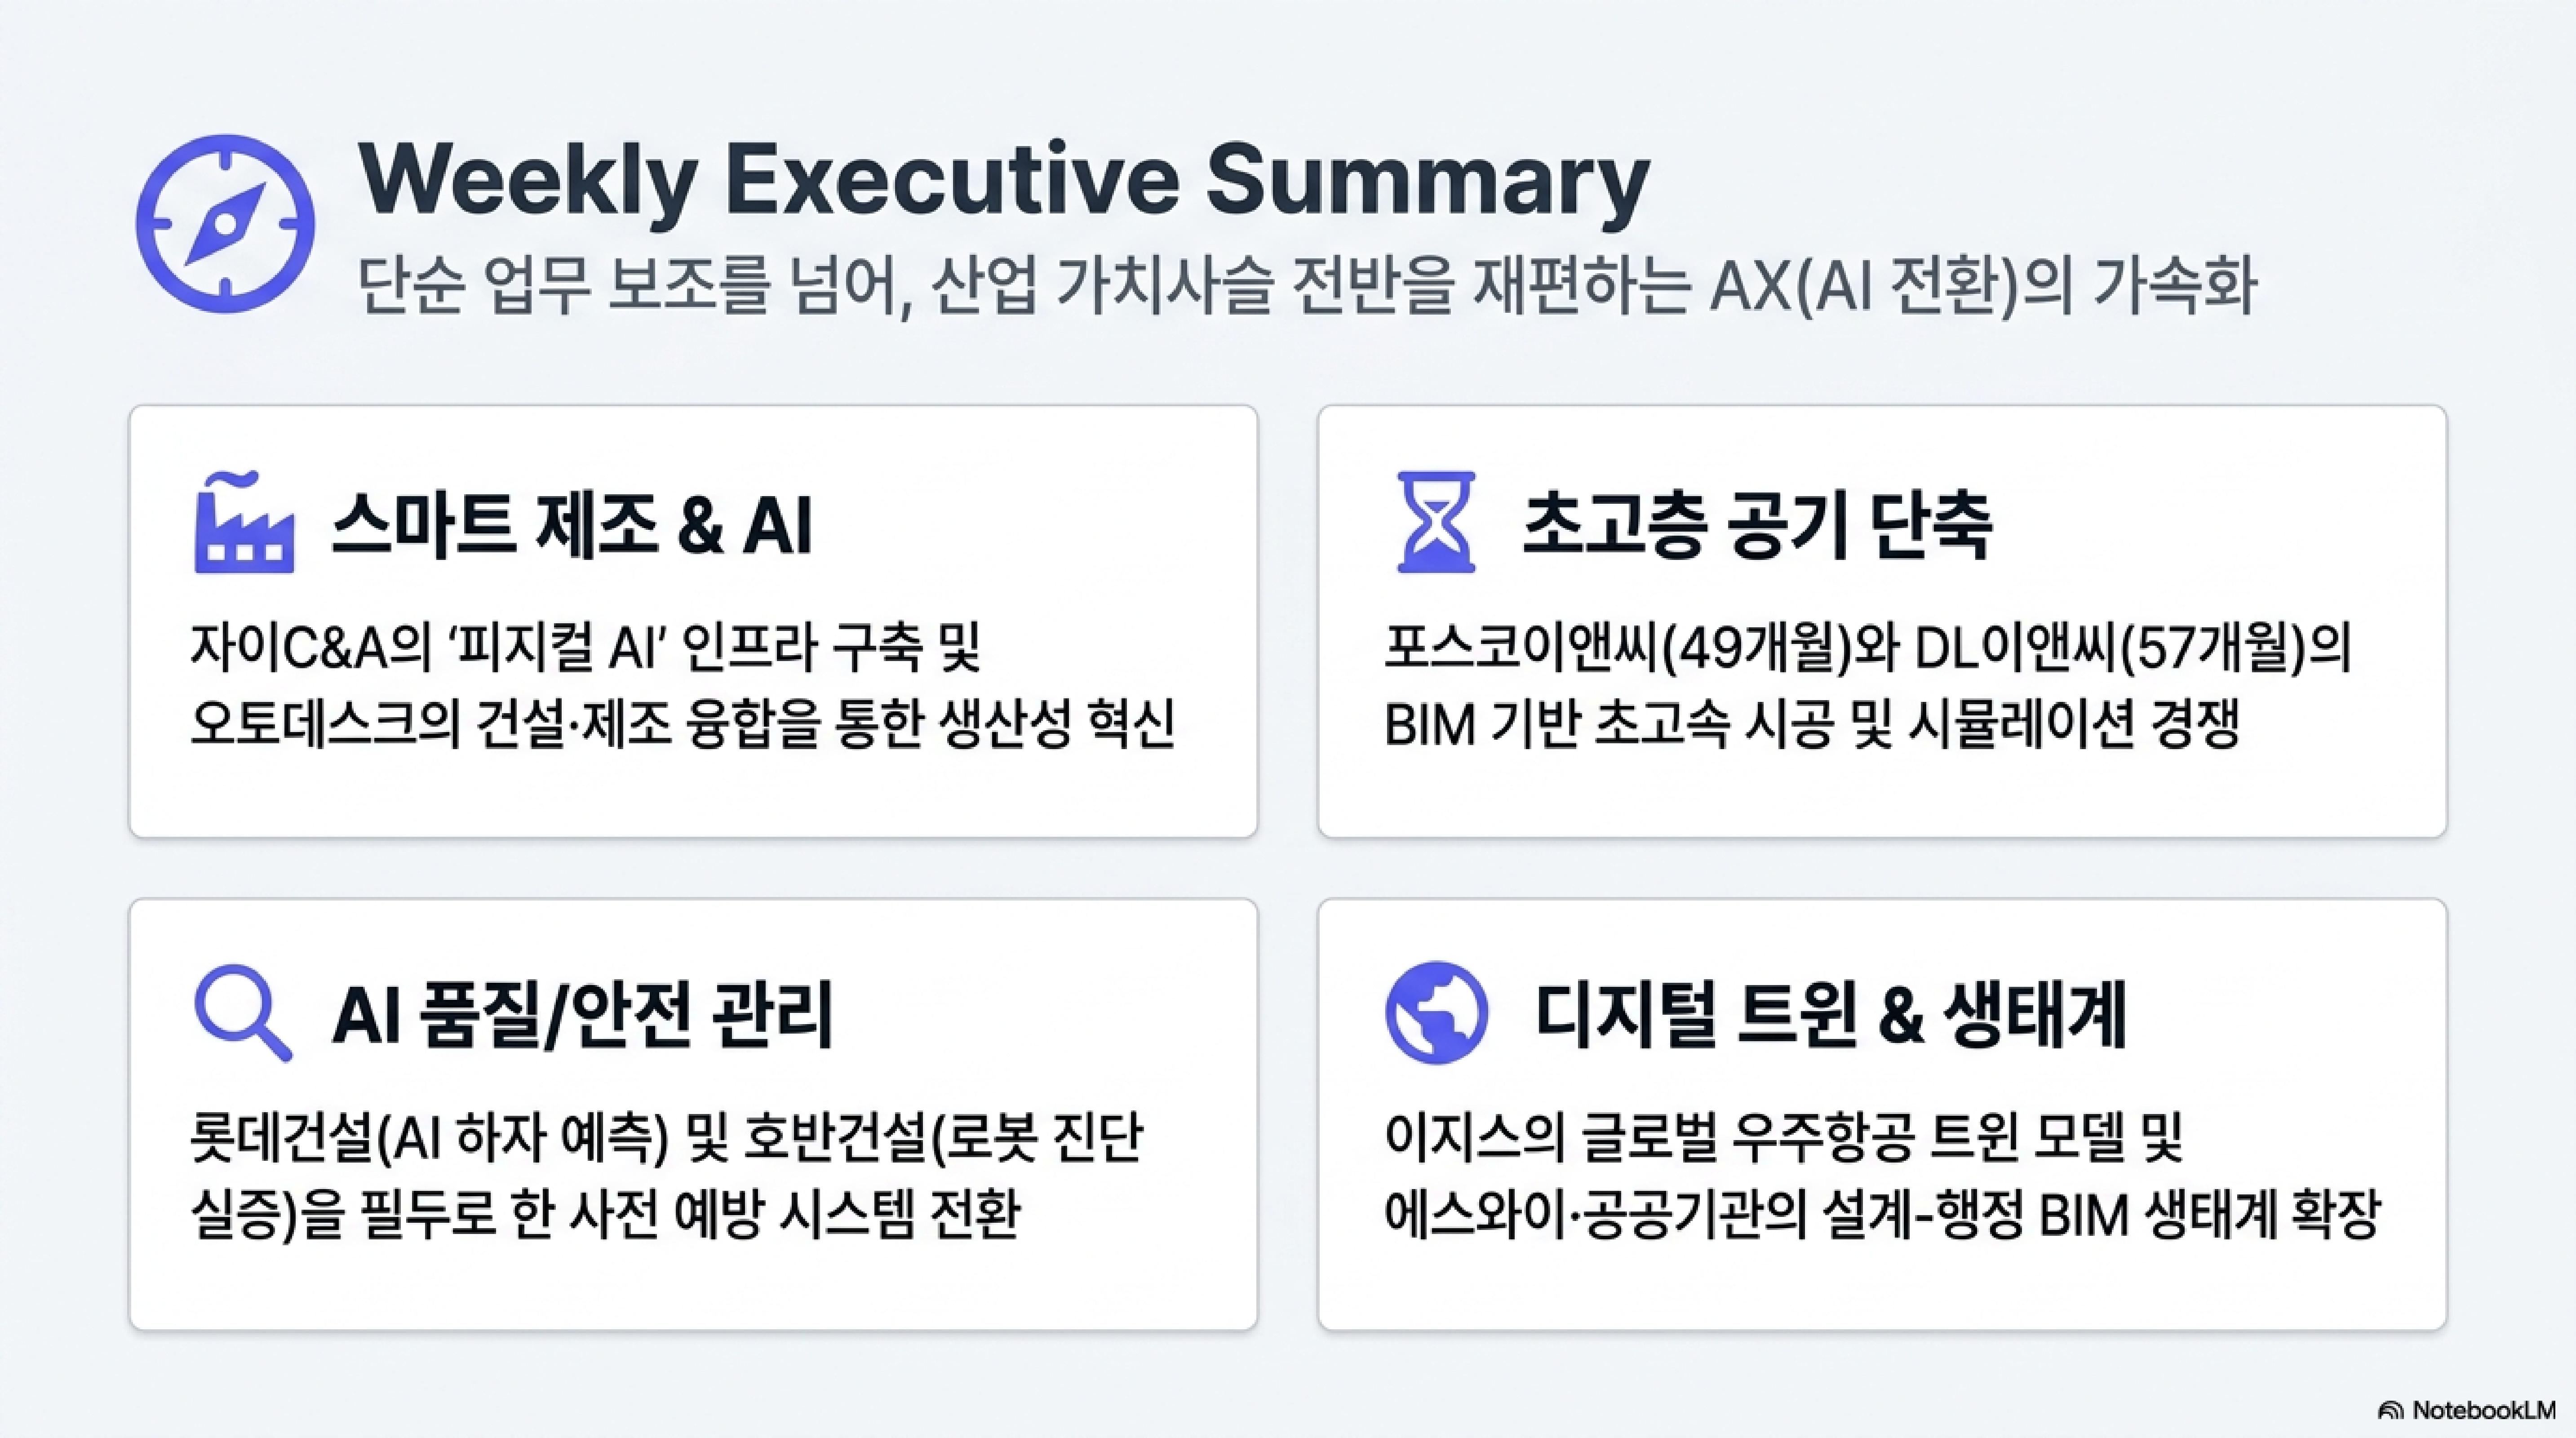The height and width of the screenshot is (1438, 2576).
Task: Click the 롯데건설(AI 하자 예측) description text
Action: 666,1139
